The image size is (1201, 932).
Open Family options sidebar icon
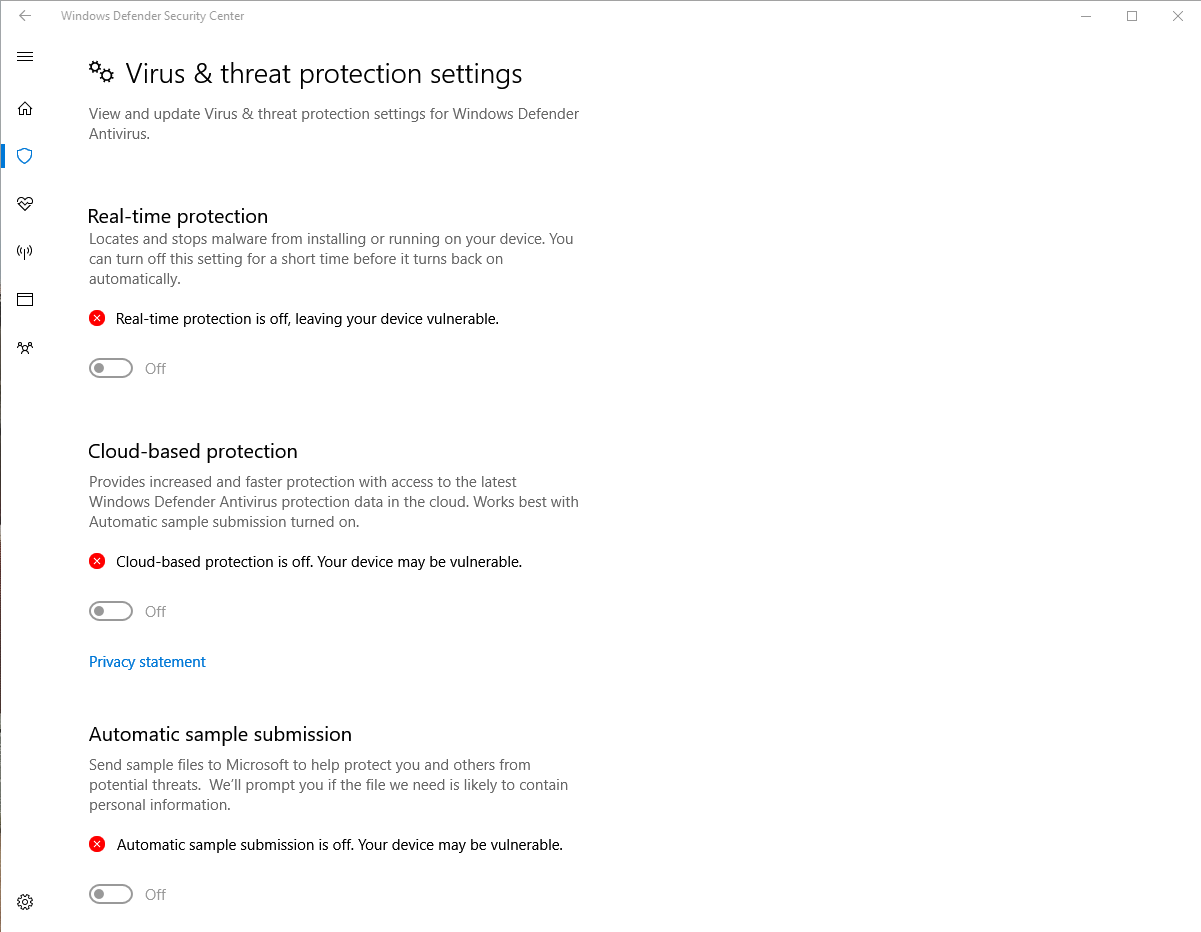(x=25, y=348)
